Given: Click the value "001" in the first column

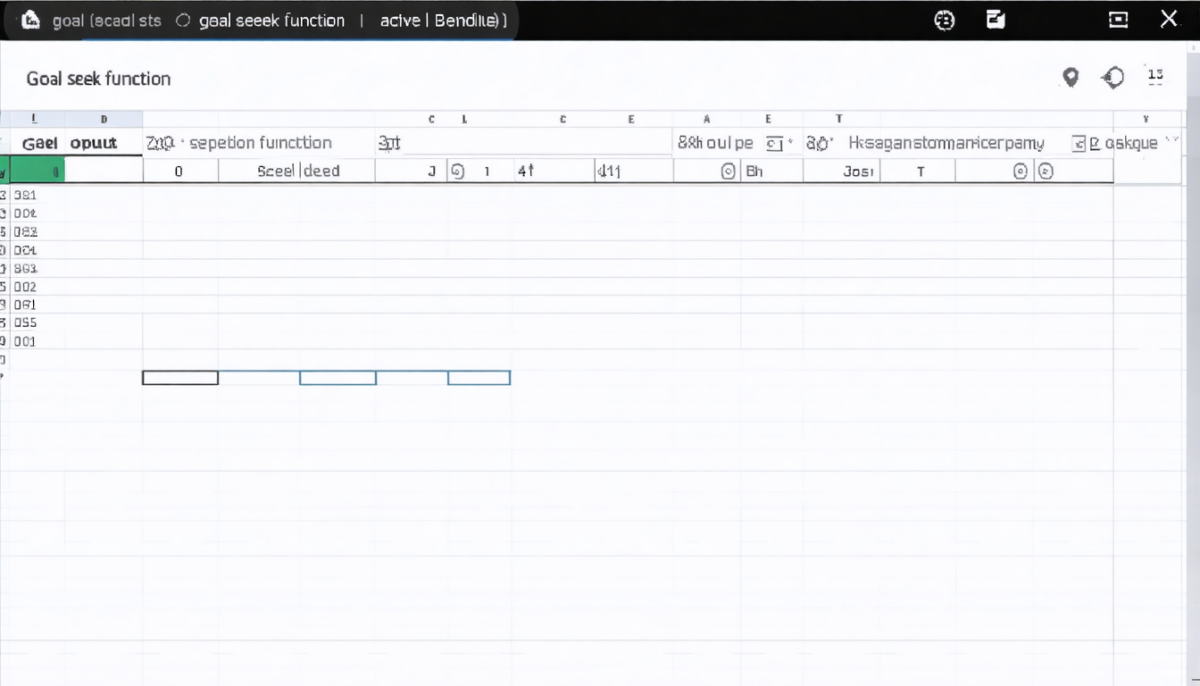Looking at the screenshot, I should point(25,341).
